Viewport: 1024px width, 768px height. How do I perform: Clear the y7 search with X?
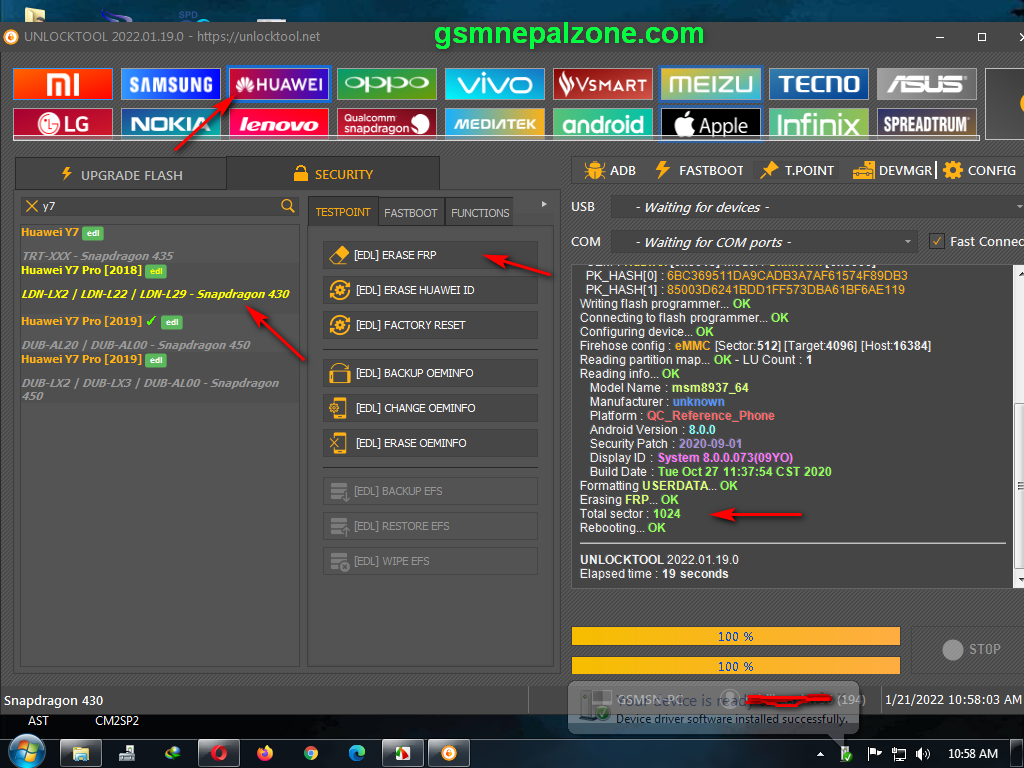pyautogui.click(x=31, y=206)
